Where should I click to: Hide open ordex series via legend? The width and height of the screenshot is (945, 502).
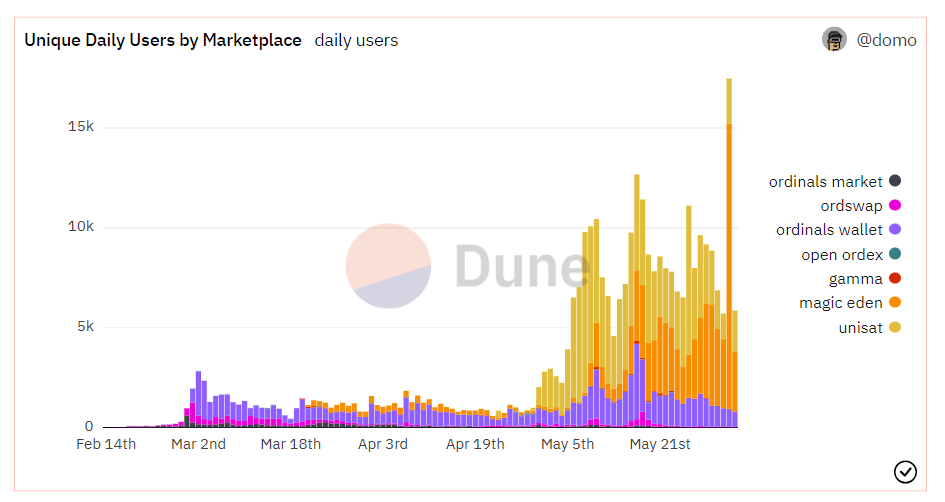[841, 254]
